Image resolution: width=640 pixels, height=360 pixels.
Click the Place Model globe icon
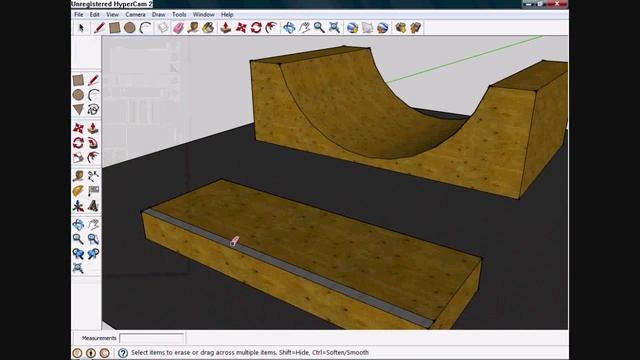[382, 28]
